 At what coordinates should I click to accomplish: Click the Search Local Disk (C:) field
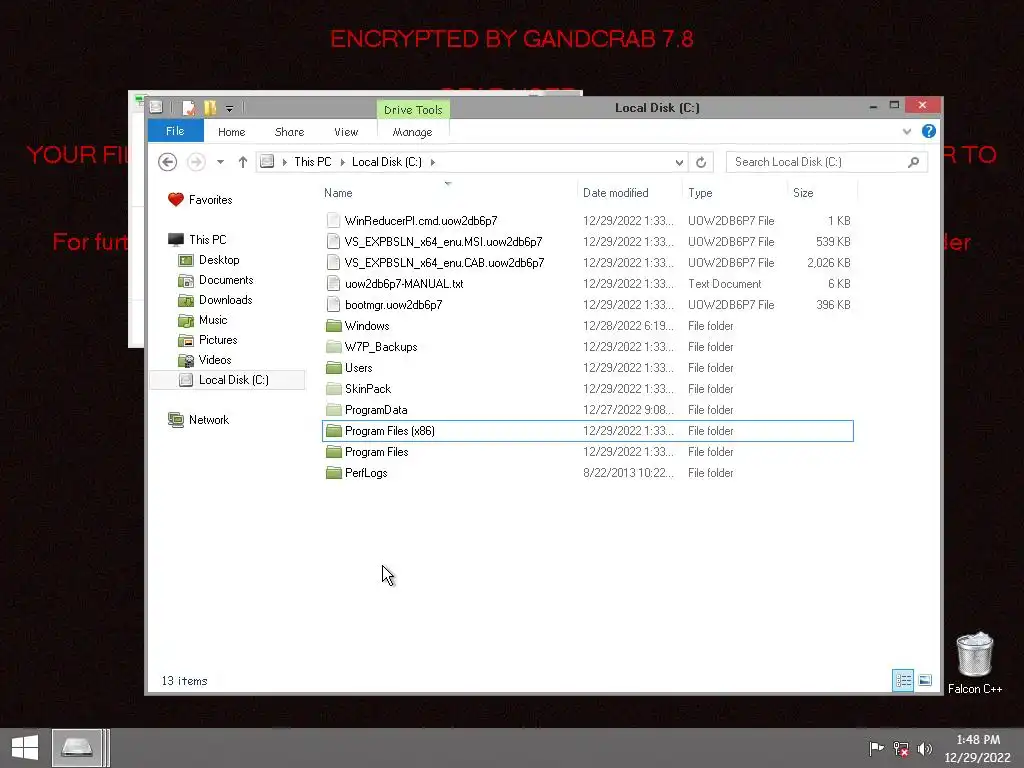827,162
